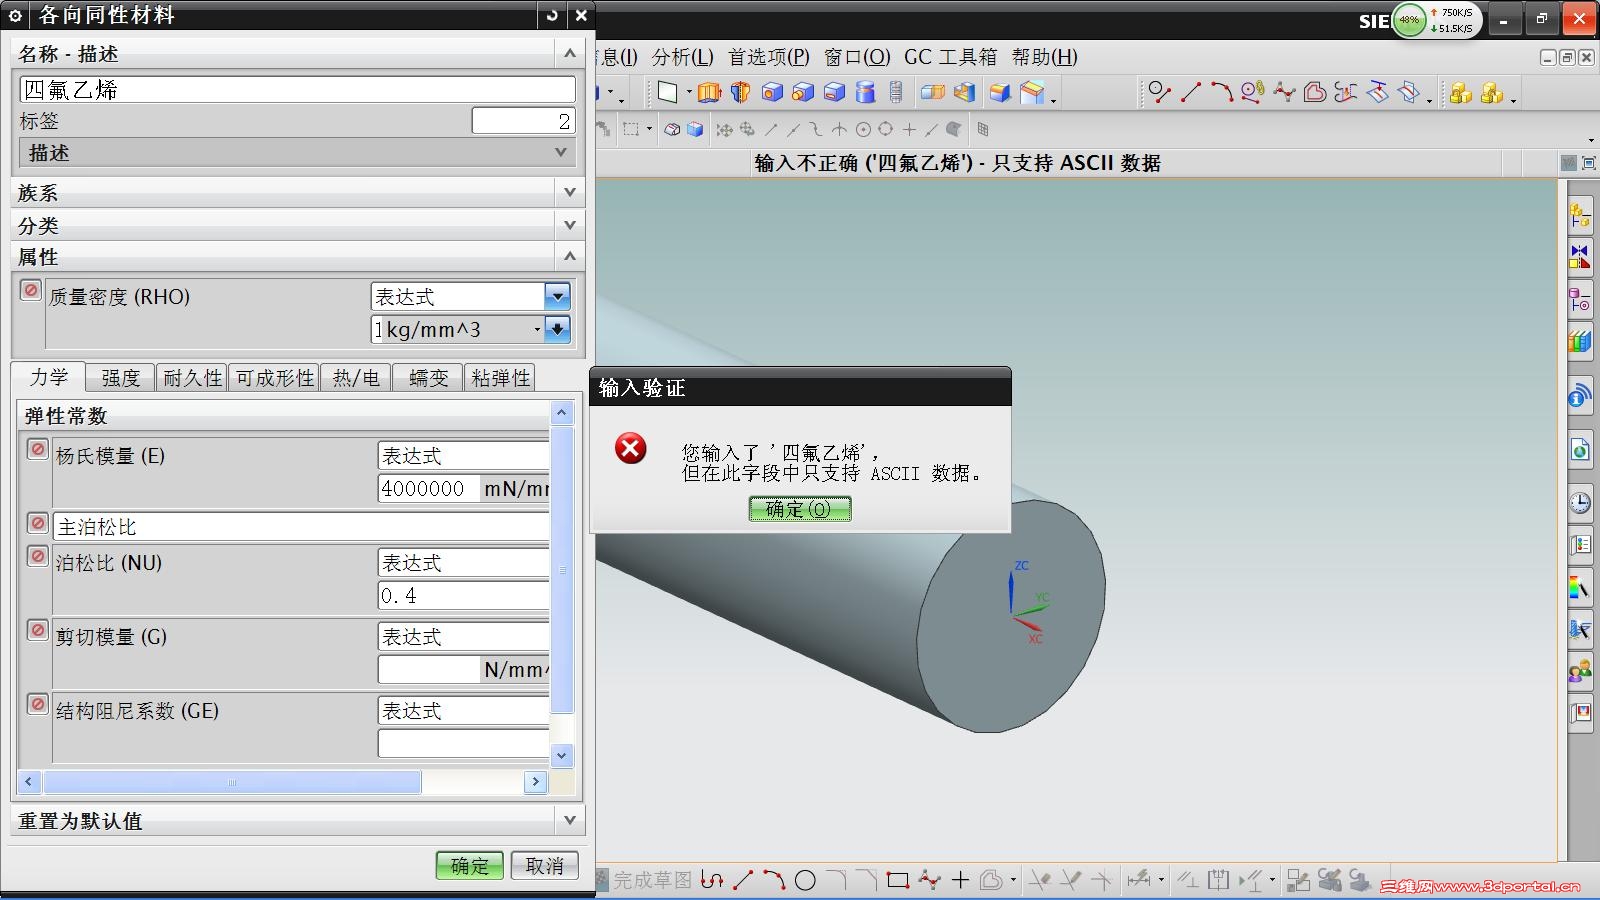This screenshot has width=1600, height=900.
Task: Toggle the Shear Modulus (G) marker
Action: click(x=37, y=630)
